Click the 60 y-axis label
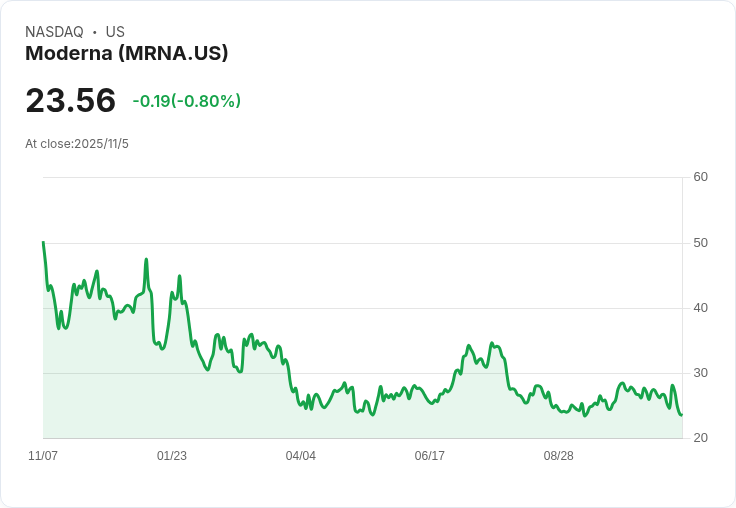Screen dimensions: 736x508 click(700, 177)
